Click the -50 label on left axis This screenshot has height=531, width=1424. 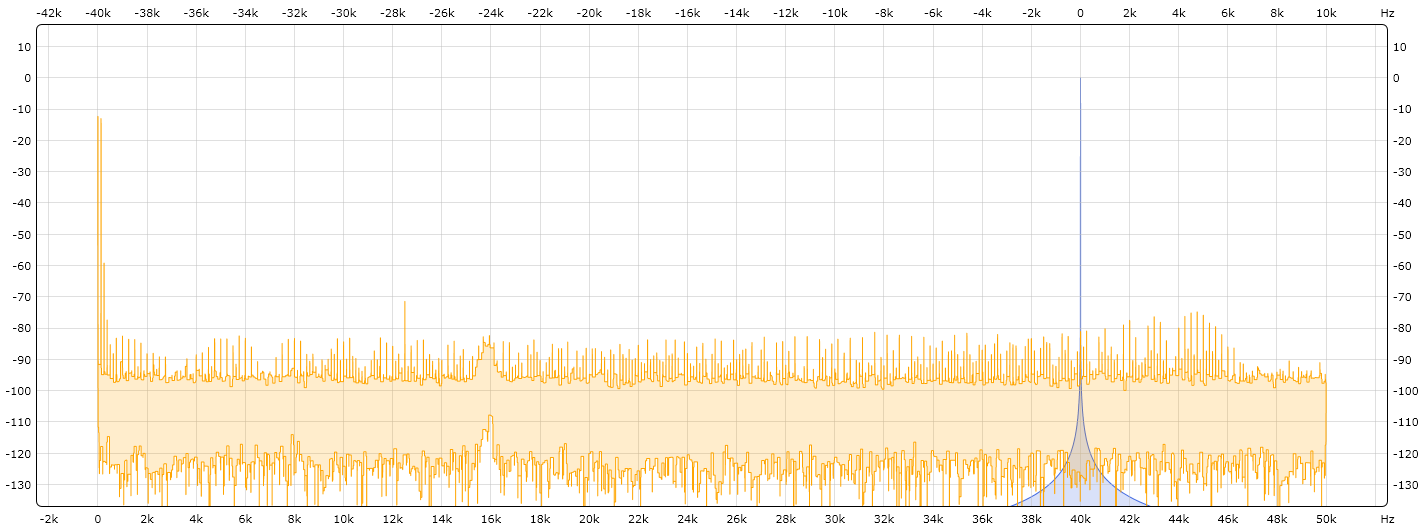click(21, 235)
